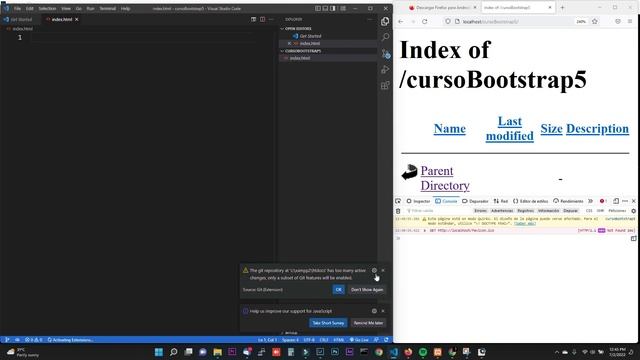Toggle the Advertencias console filter
This screenshot has width=640, height=360.
(502, 211)
